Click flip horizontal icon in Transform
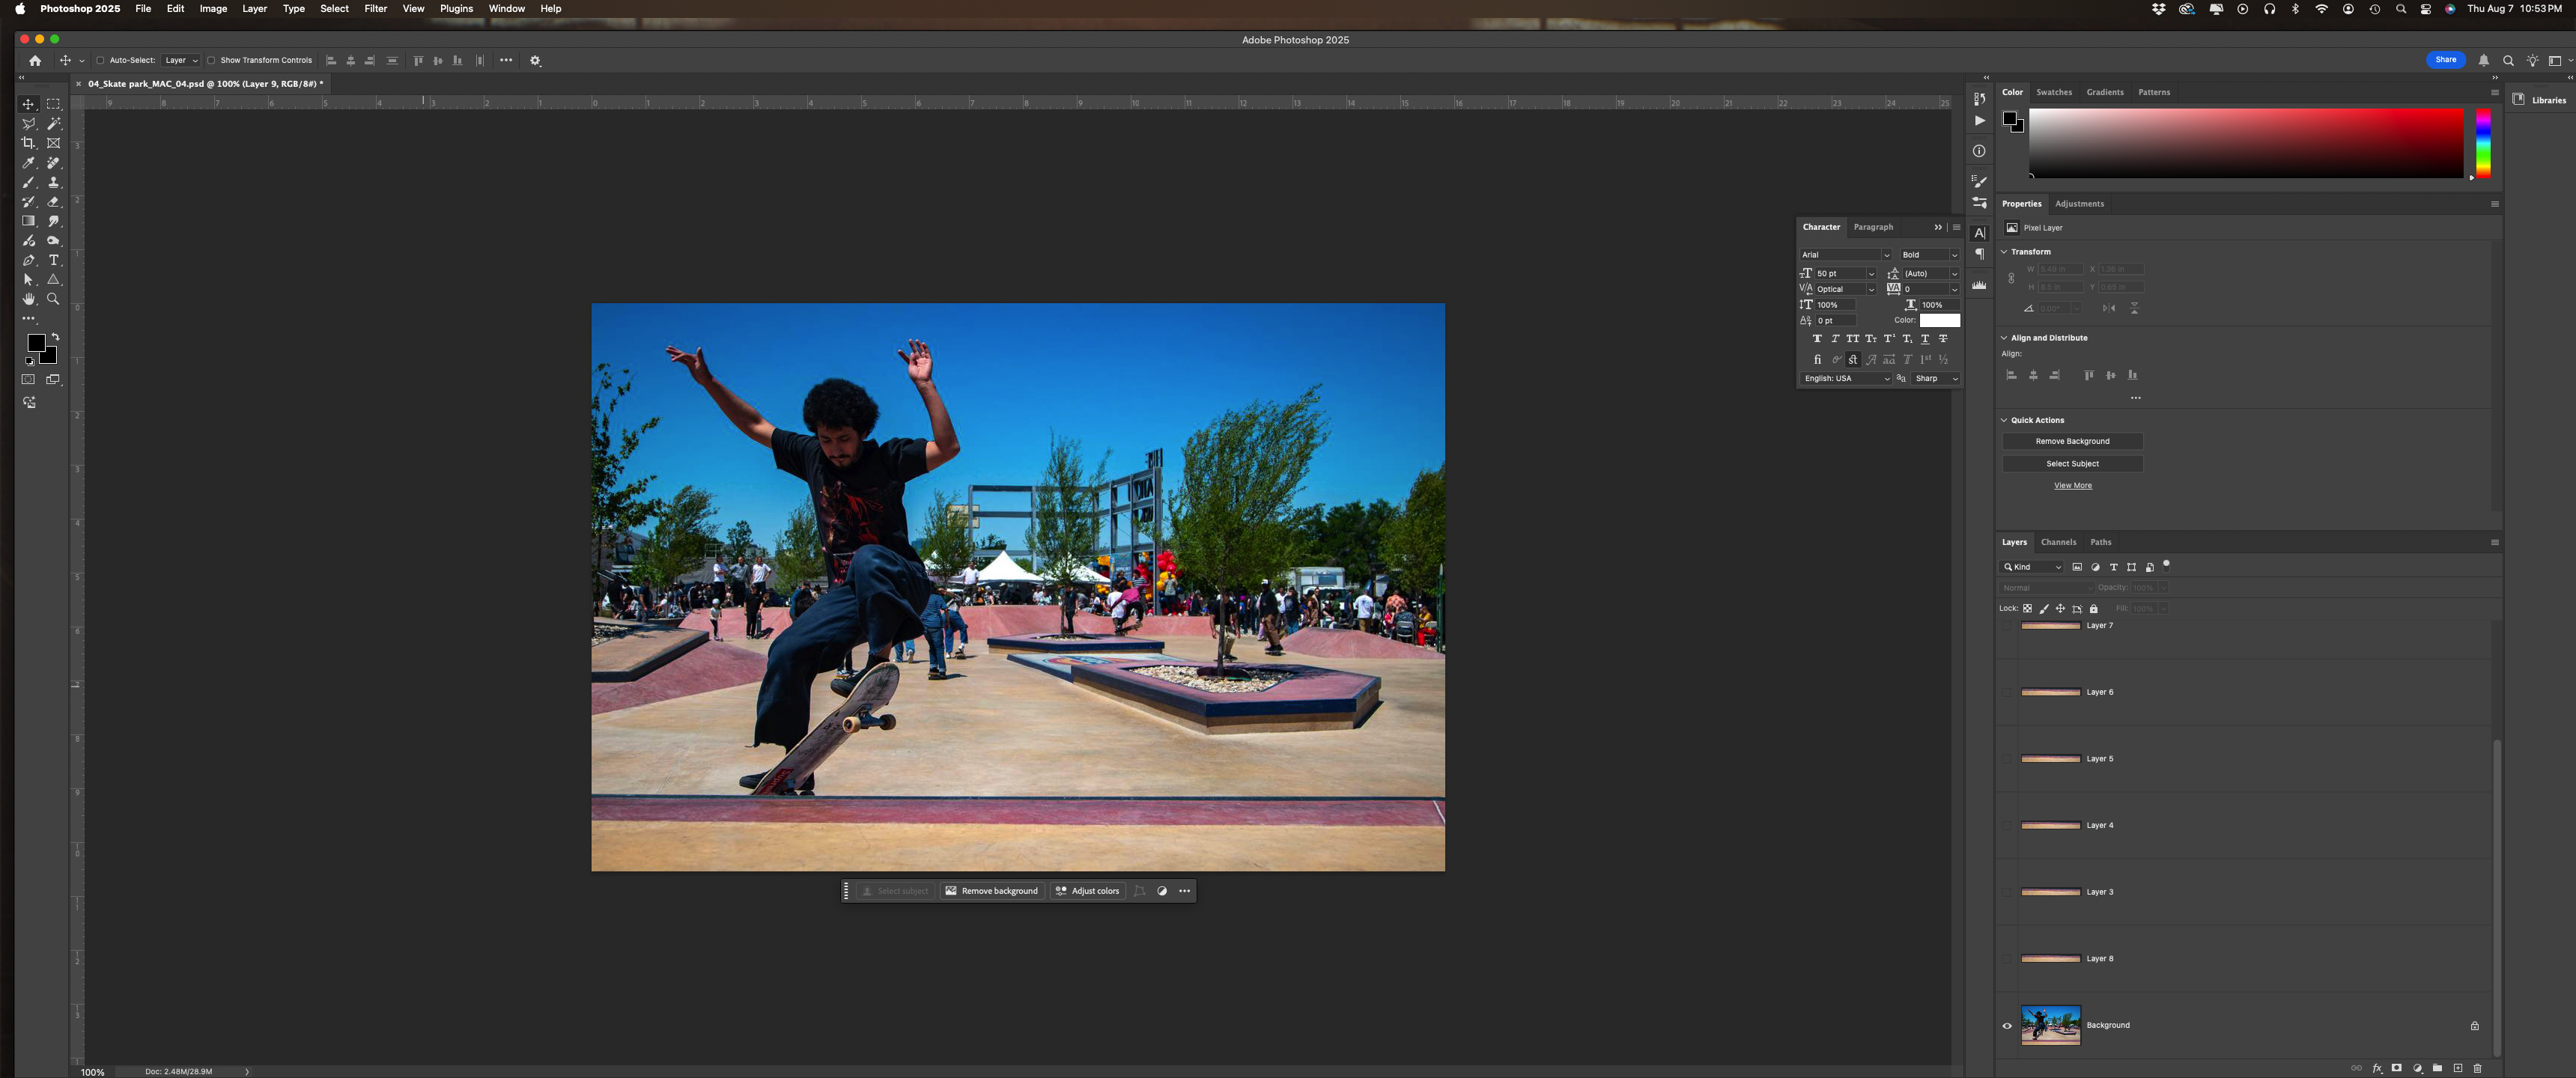 (2109, 308)
